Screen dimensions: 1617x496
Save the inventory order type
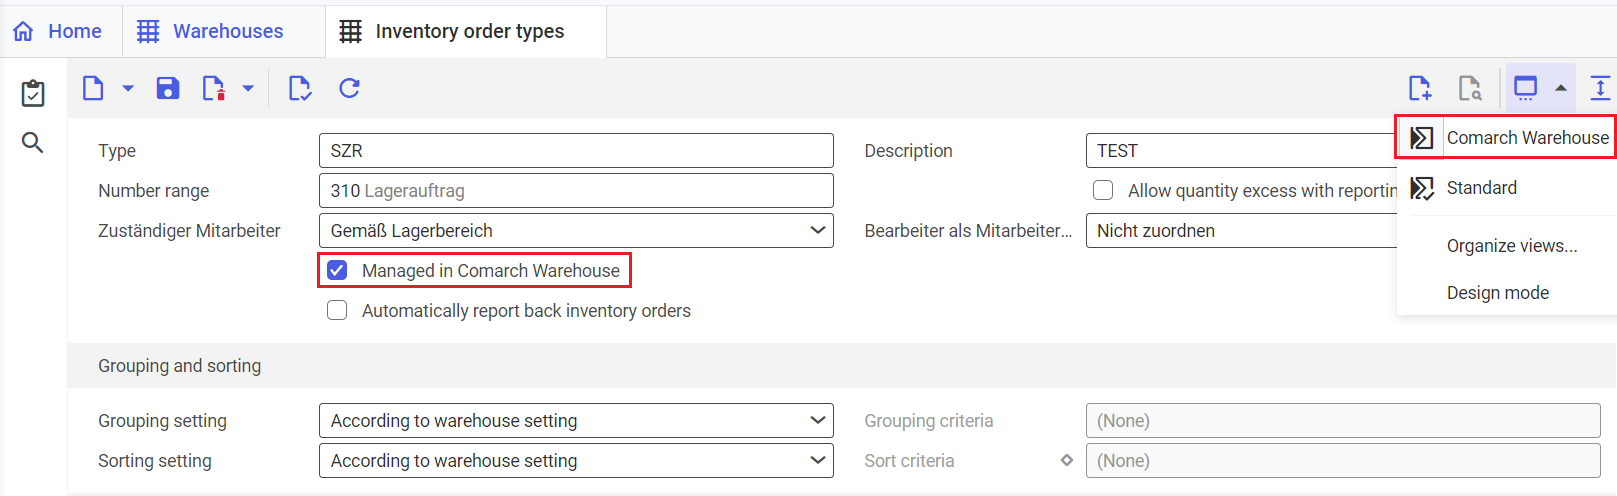pos(168,88)
